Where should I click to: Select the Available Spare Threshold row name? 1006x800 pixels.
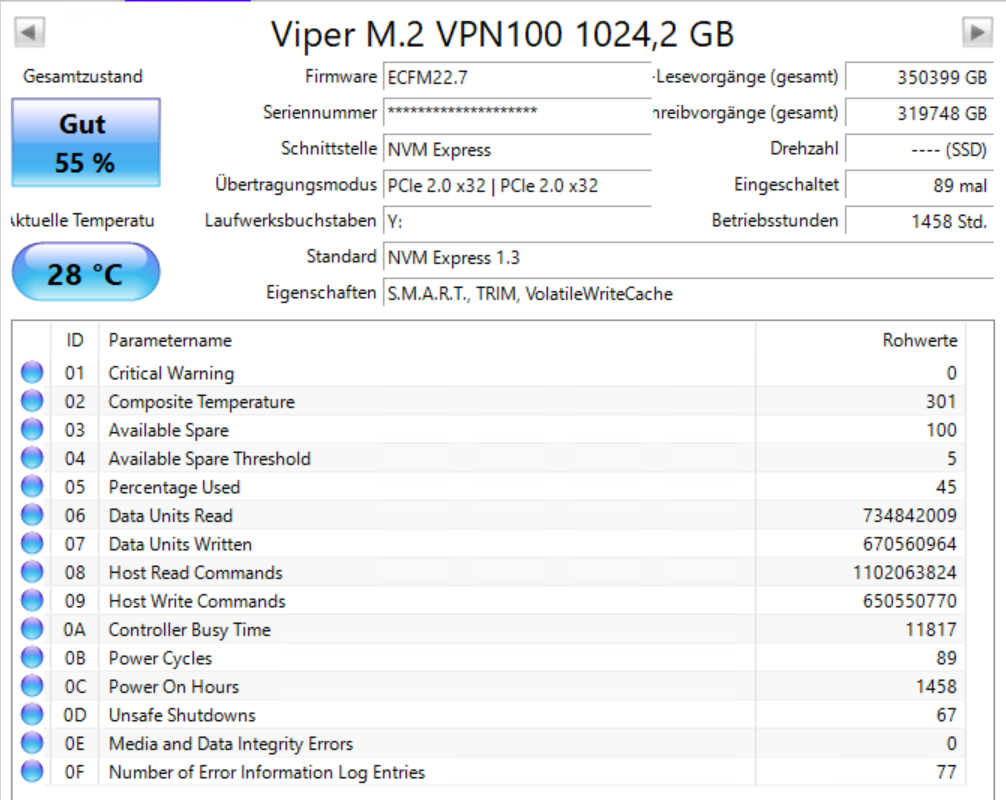click(x=210, y=459)
